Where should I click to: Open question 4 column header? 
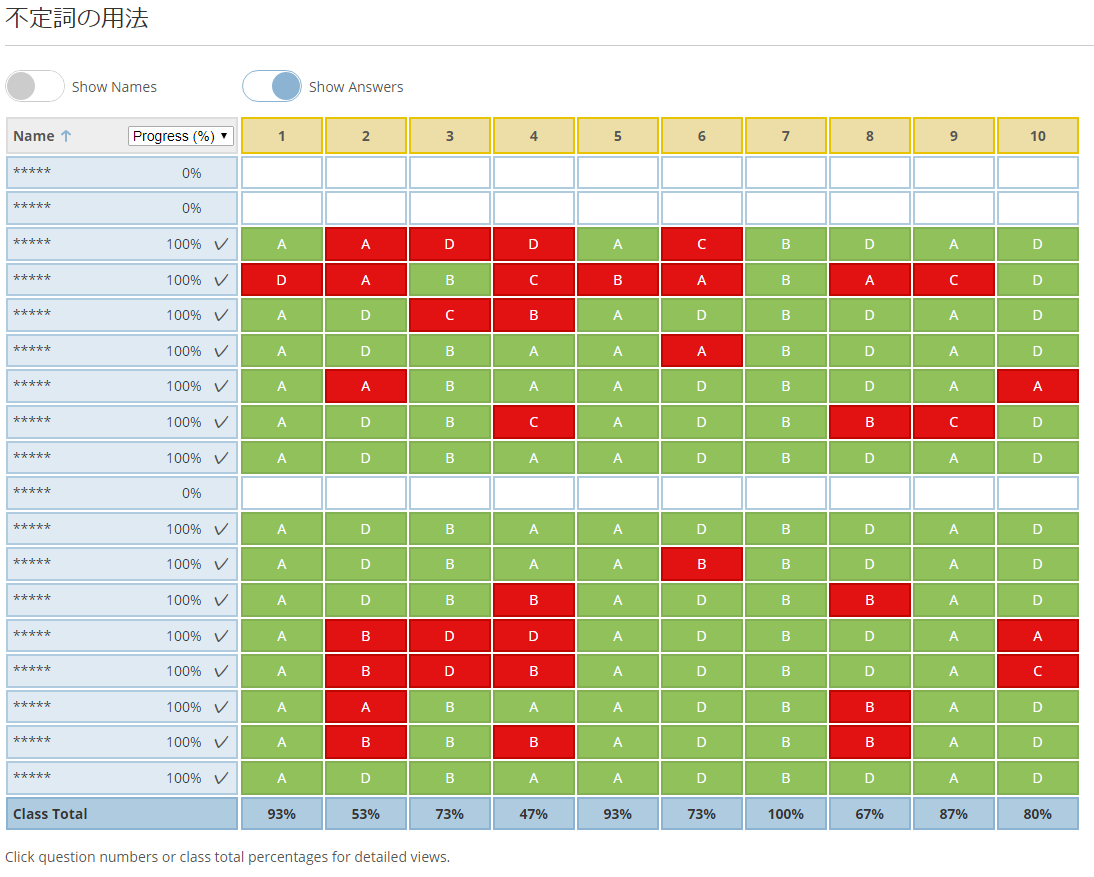click(x=534, y=136)
